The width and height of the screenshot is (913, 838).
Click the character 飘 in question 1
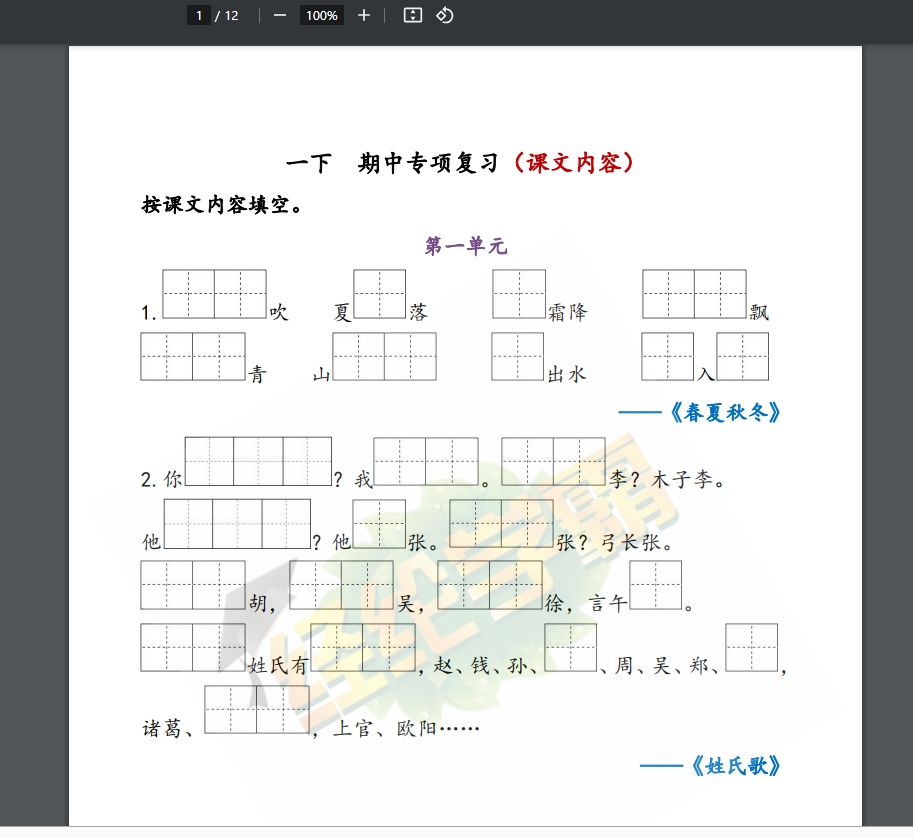click(759, 312)
